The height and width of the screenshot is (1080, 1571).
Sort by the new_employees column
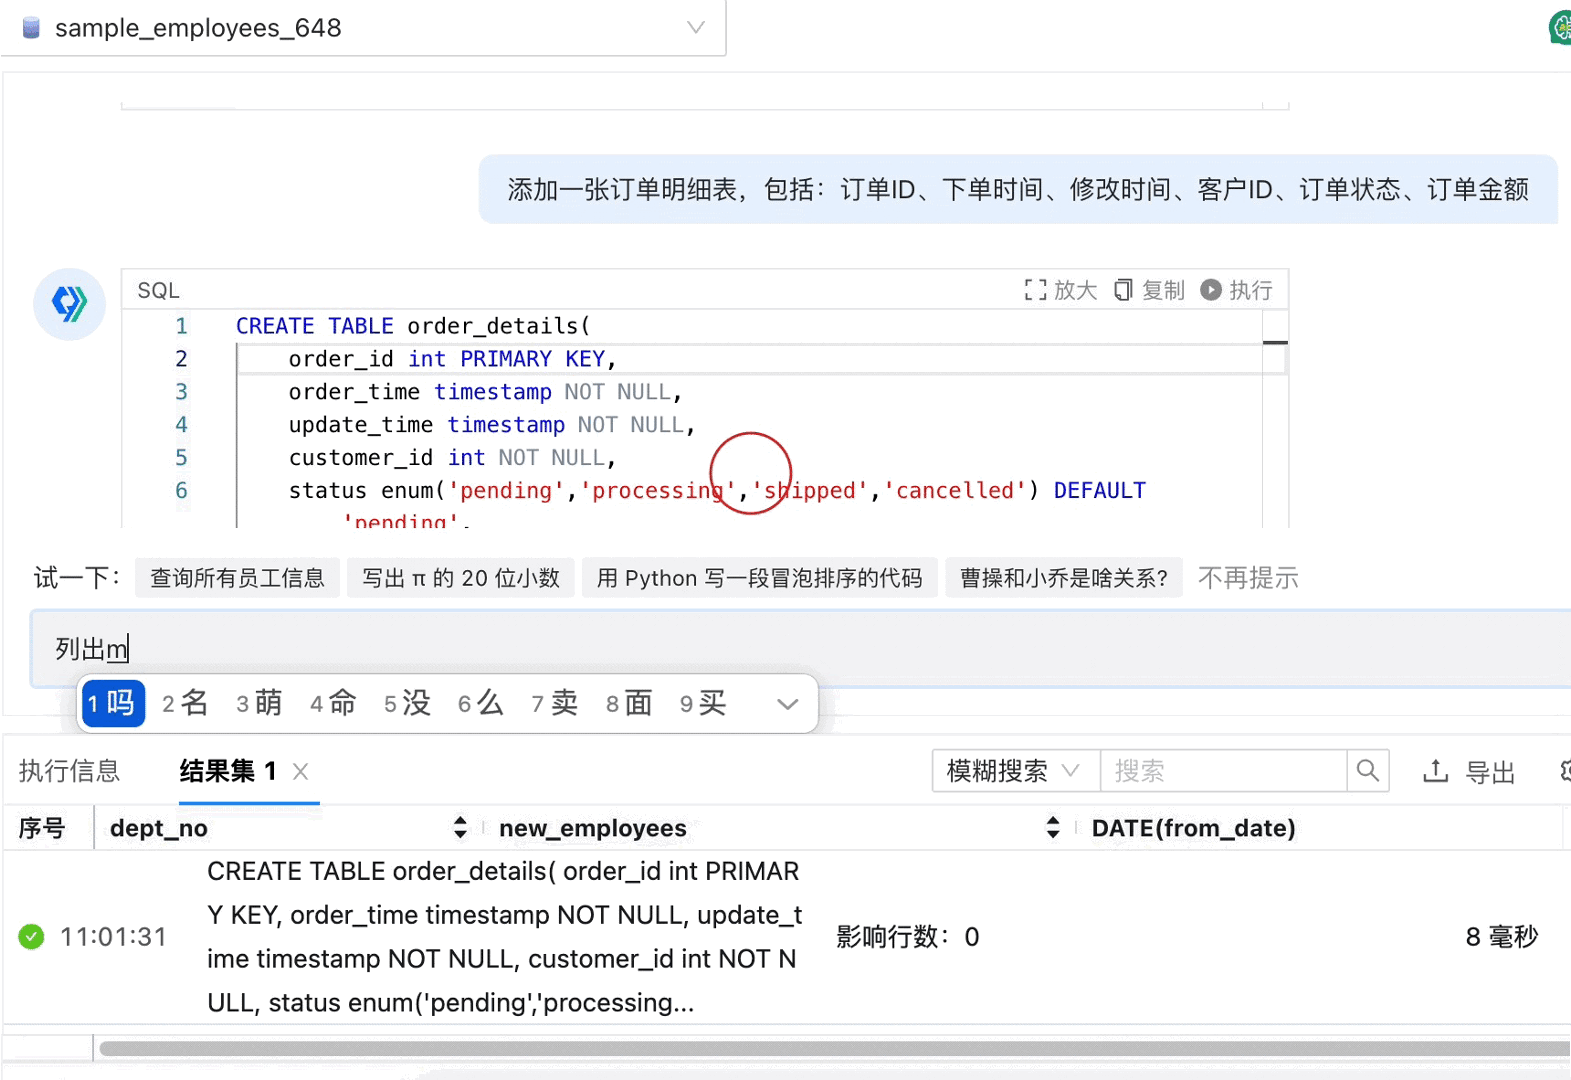(1052, 828)
